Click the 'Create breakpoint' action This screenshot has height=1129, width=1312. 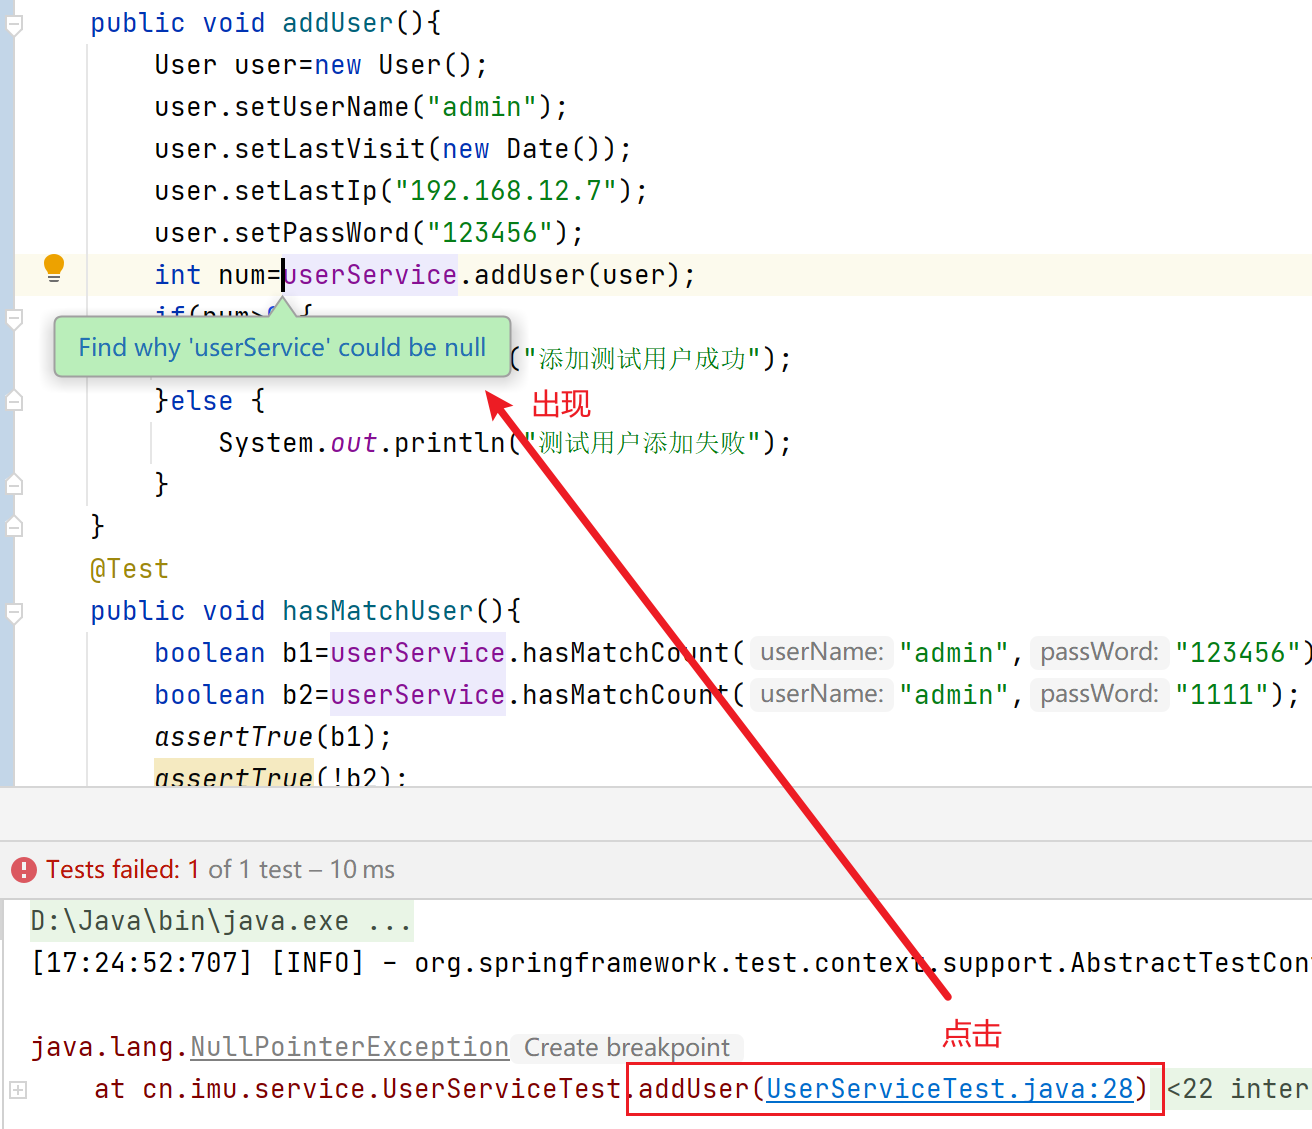click(x=627, y=1047)
